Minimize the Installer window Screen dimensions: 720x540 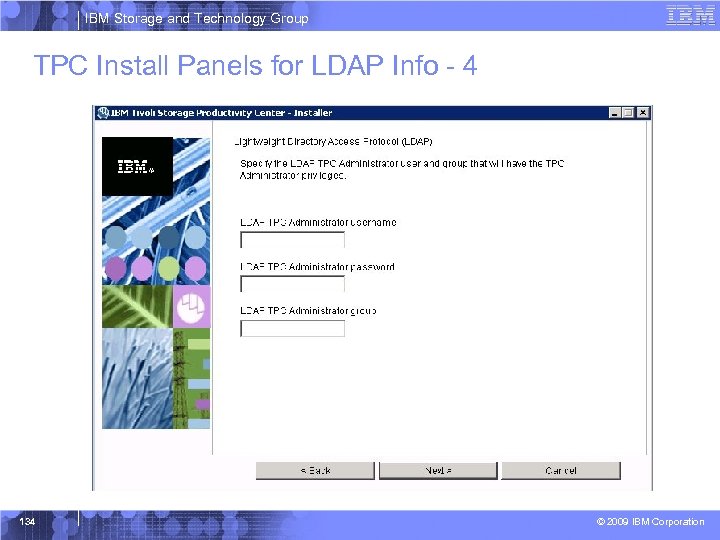pos(615,112)
